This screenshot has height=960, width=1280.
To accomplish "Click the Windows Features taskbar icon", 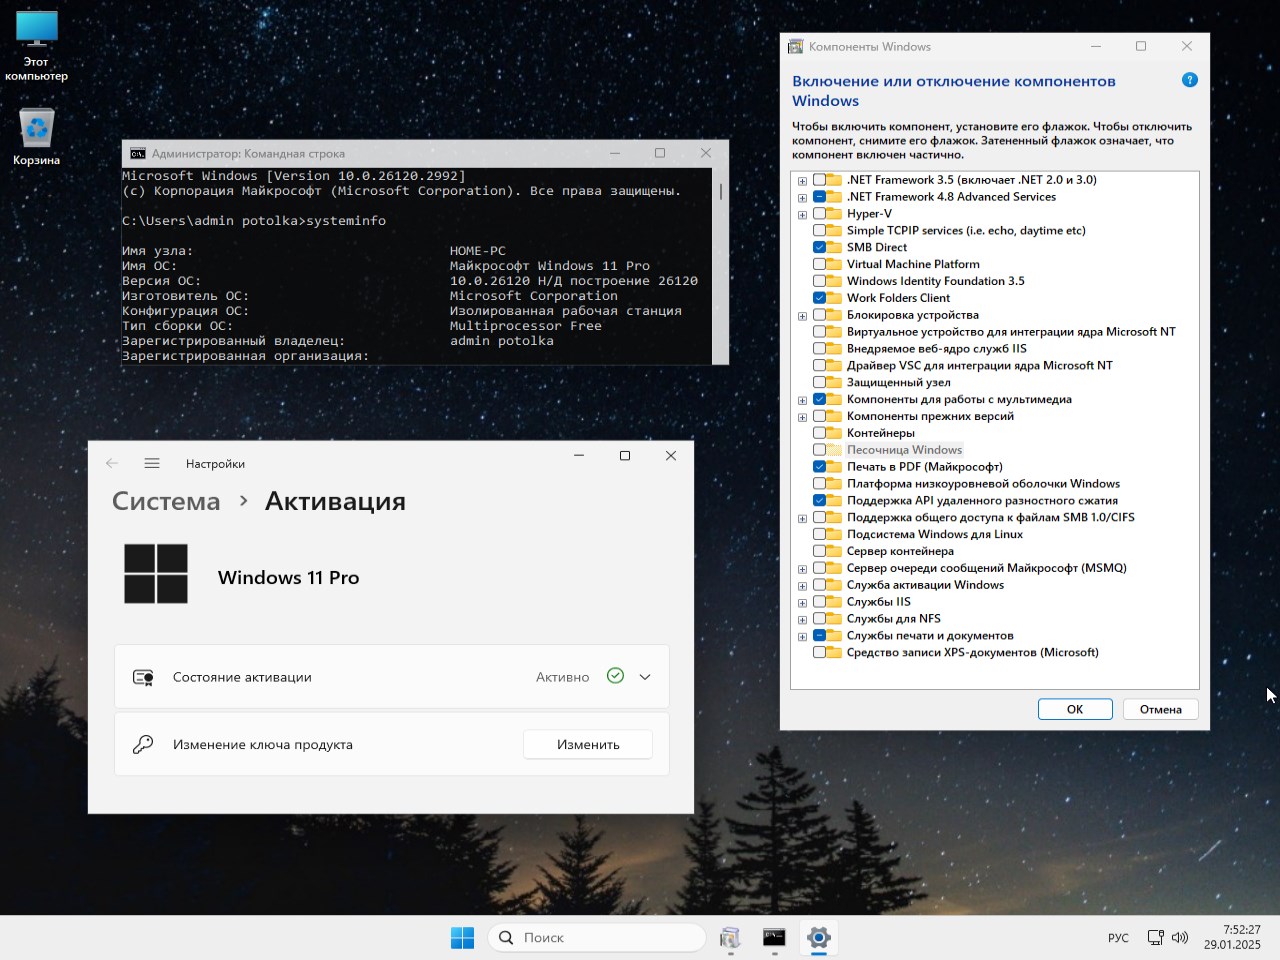I will click(730, 937).
